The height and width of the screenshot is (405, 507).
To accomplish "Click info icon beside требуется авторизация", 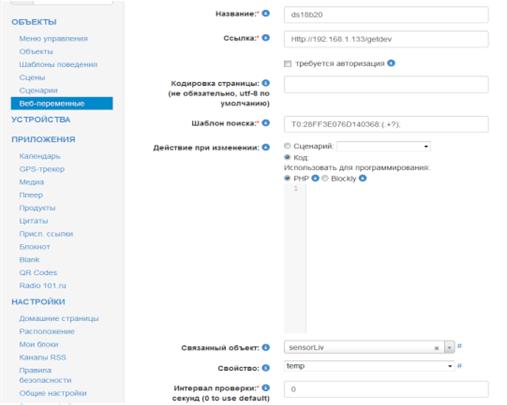I will tap(391, 63).
